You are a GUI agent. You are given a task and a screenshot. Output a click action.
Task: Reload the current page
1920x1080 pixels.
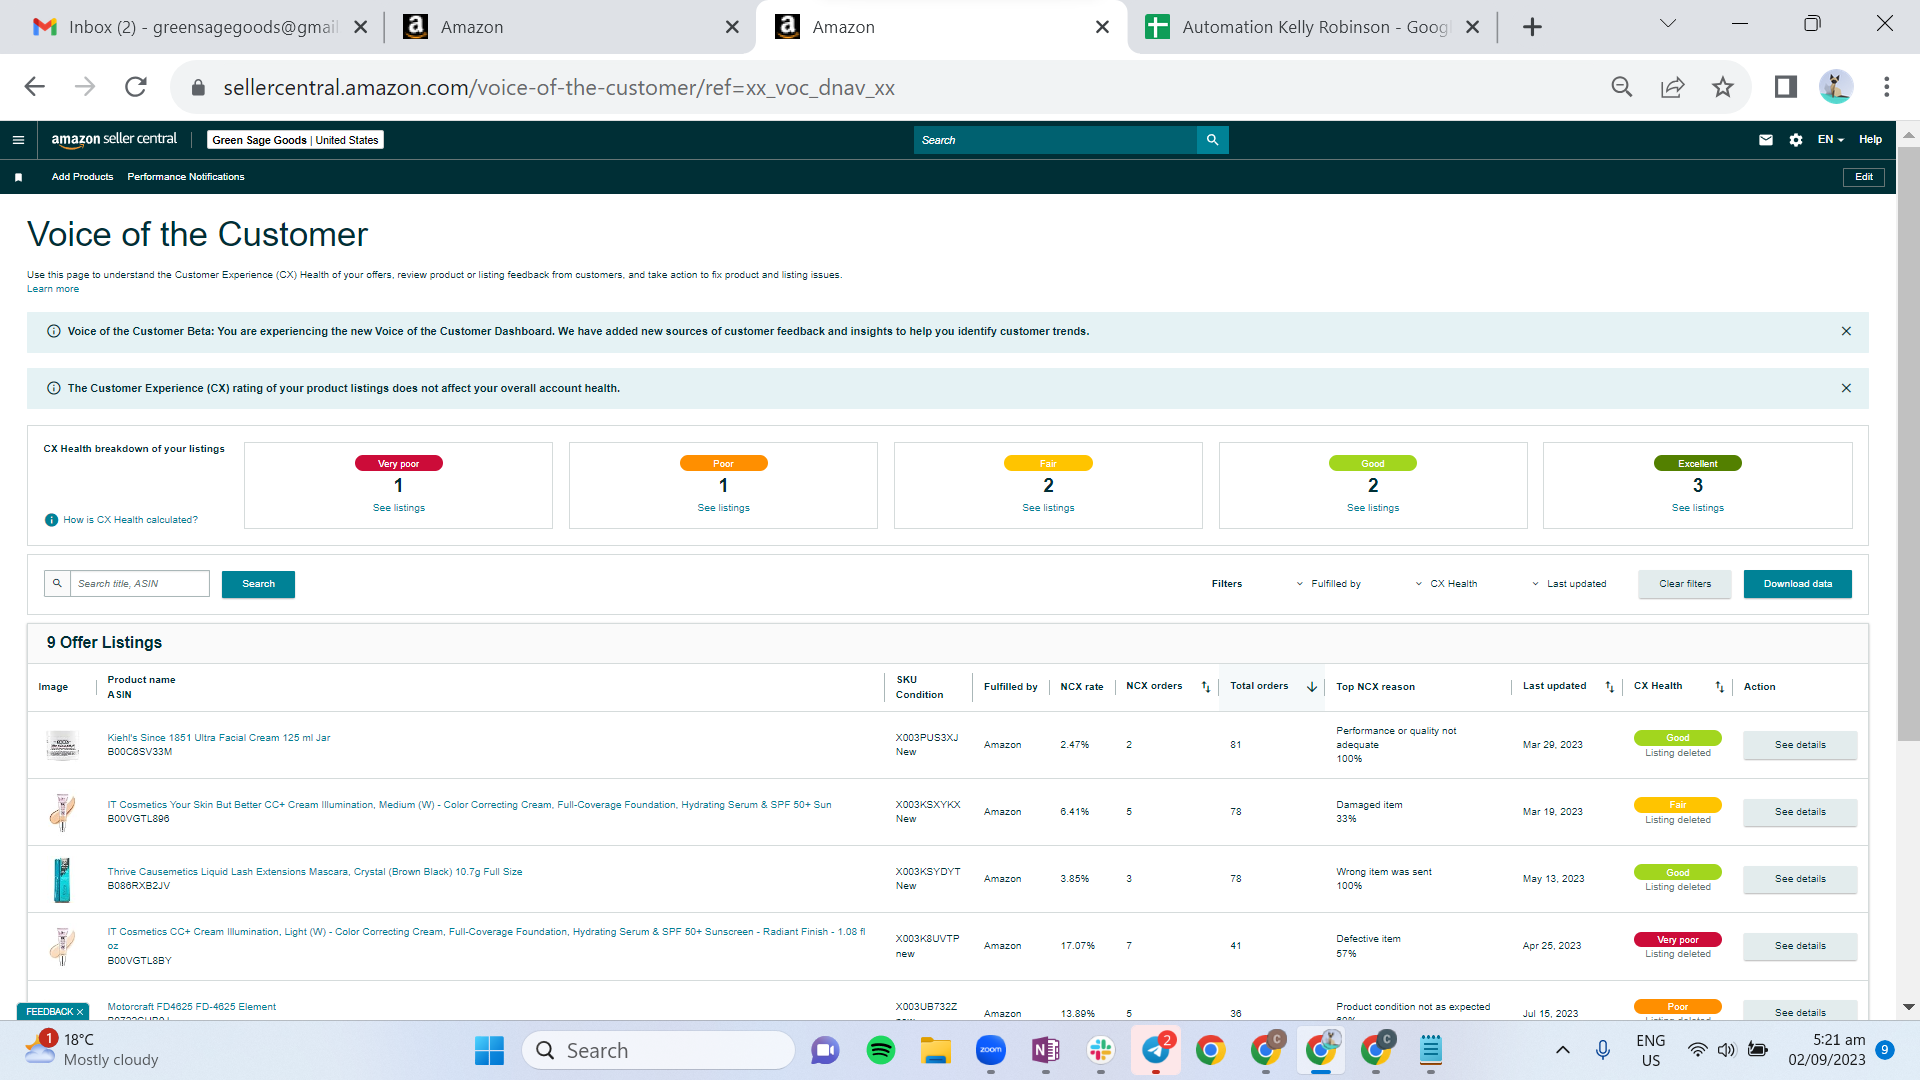tap(136, 87)
